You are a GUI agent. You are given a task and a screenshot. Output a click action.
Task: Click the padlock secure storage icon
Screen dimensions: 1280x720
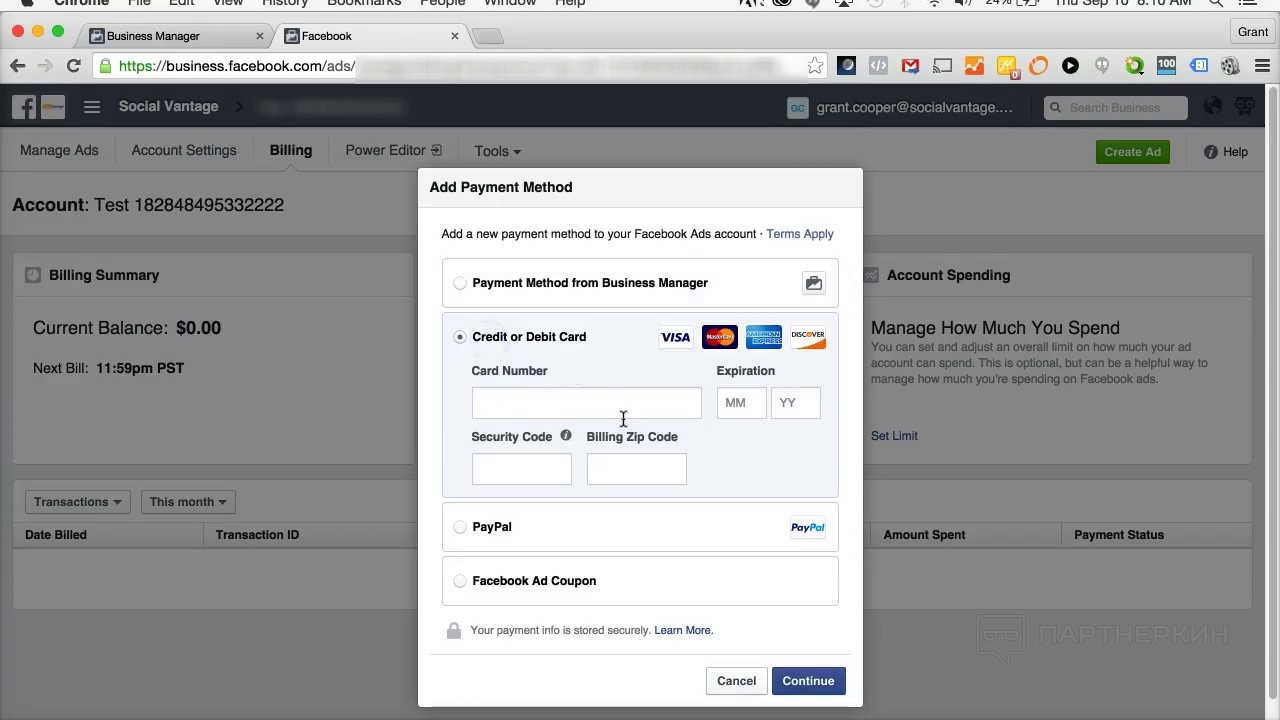[x=454, y=630]
